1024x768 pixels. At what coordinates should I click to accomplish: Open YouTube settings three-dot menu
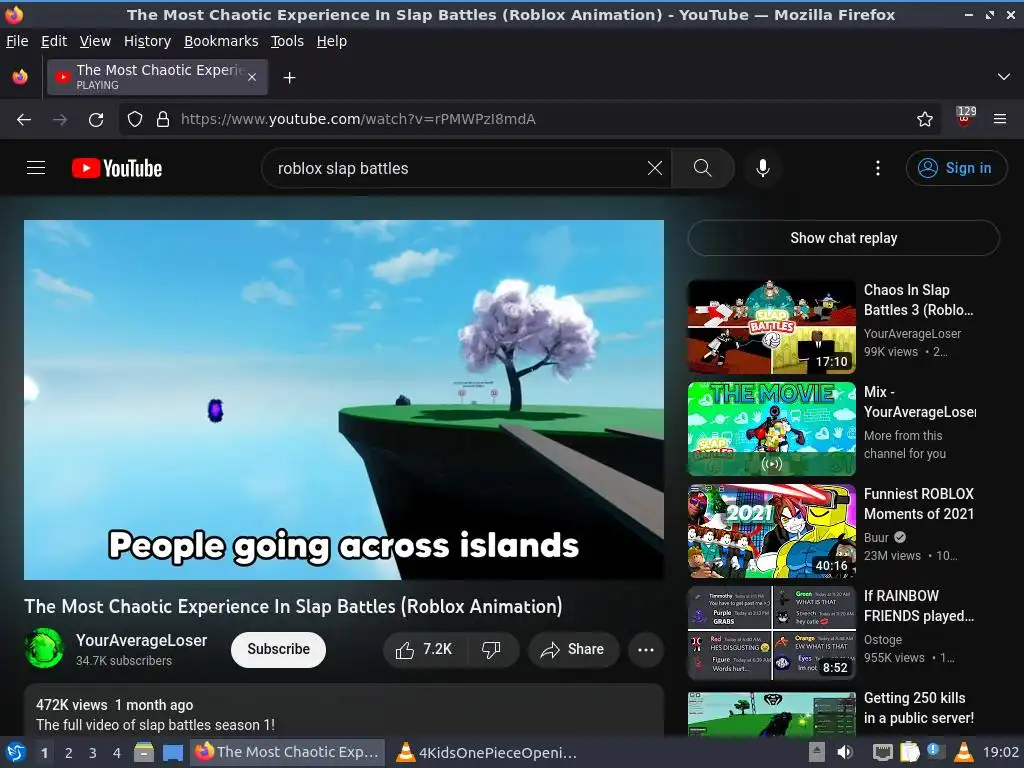[877, 168]
